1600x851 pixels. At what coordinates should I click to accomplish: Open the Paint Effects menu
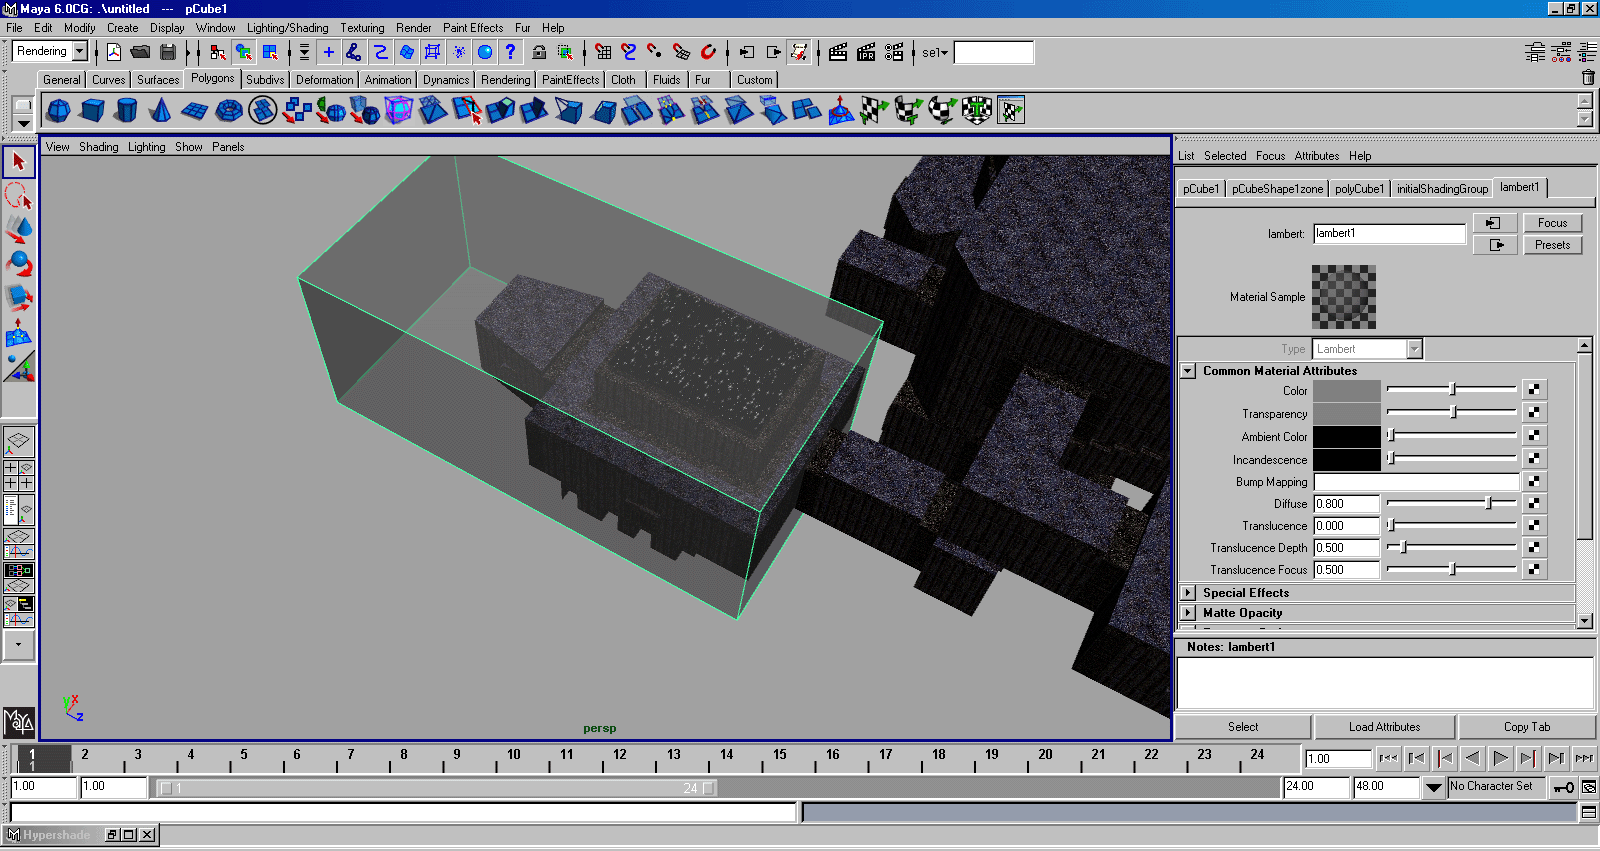click(x=473, y=28)
